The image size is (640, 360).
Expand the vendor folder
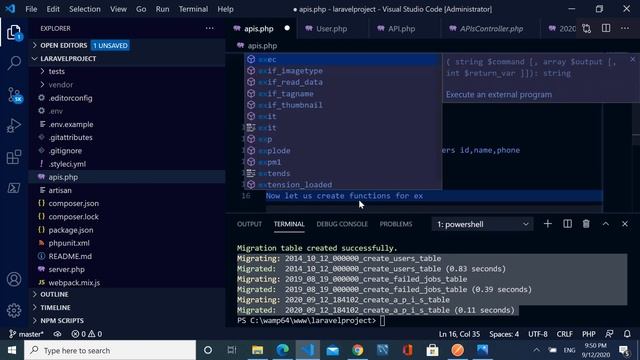click(127, 84)
